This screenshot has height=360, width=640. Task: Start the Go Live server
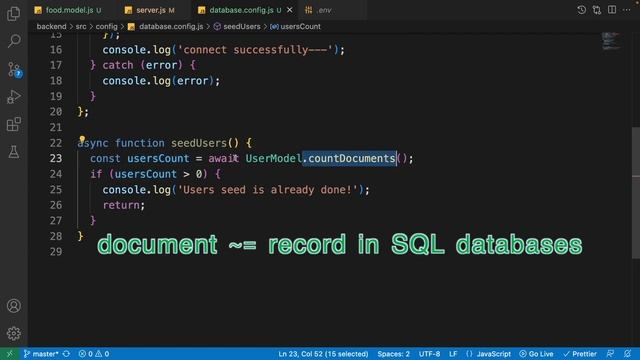coord(536,354)
